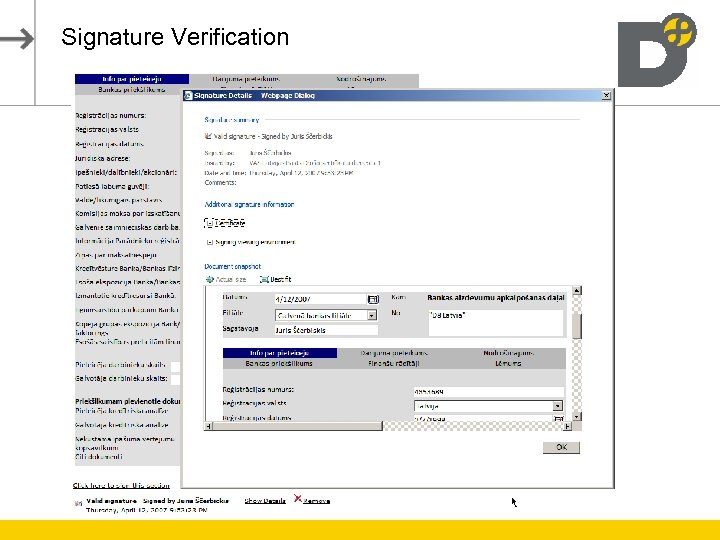Select Darījuma pieteikums tab in document snapshot
This screenshot has height=540, width=720.
pyautogui.click(x=394, y=353)
